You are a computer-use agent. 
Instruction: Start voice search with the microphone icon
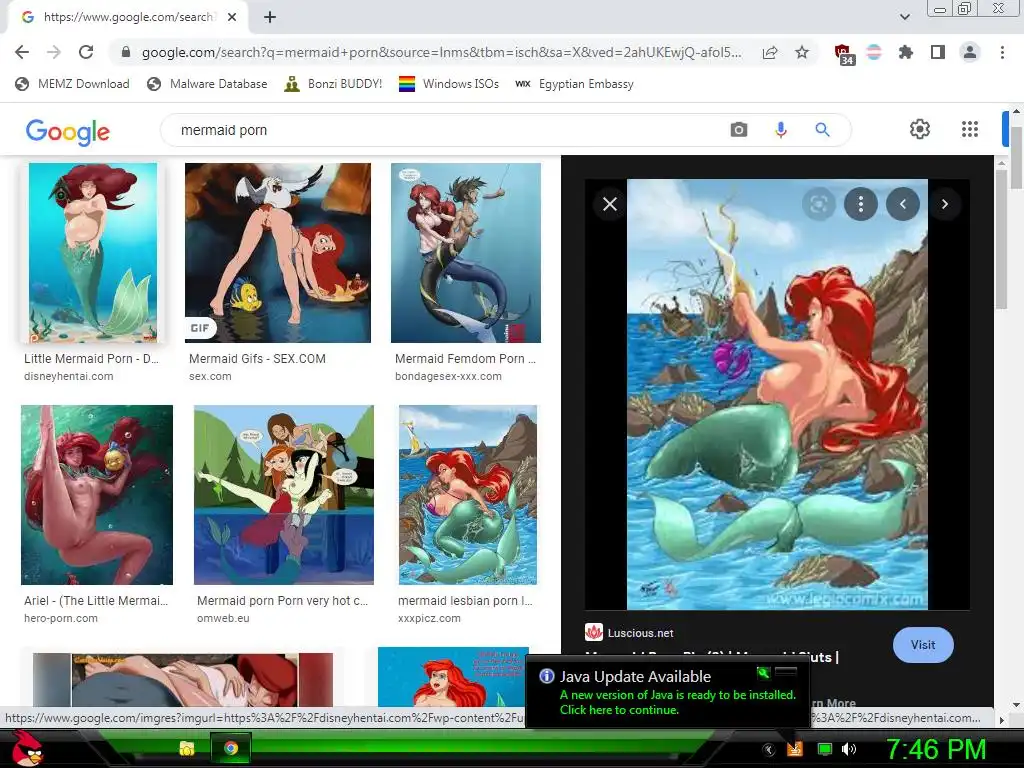[780, 130]
